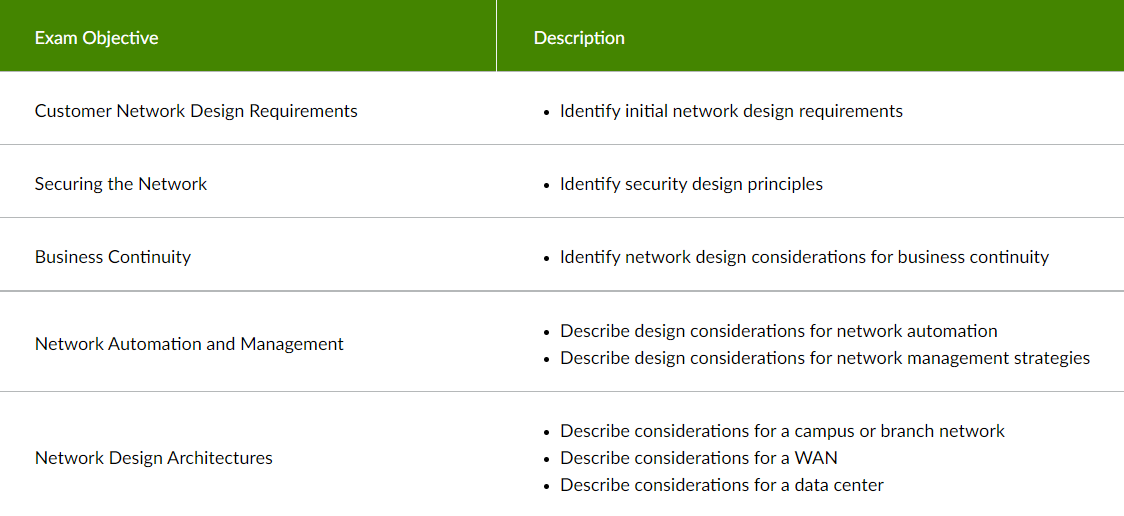Click the business continuity design considerations bullet
This screenshot has height=516, width=1124.
[804, 257]
